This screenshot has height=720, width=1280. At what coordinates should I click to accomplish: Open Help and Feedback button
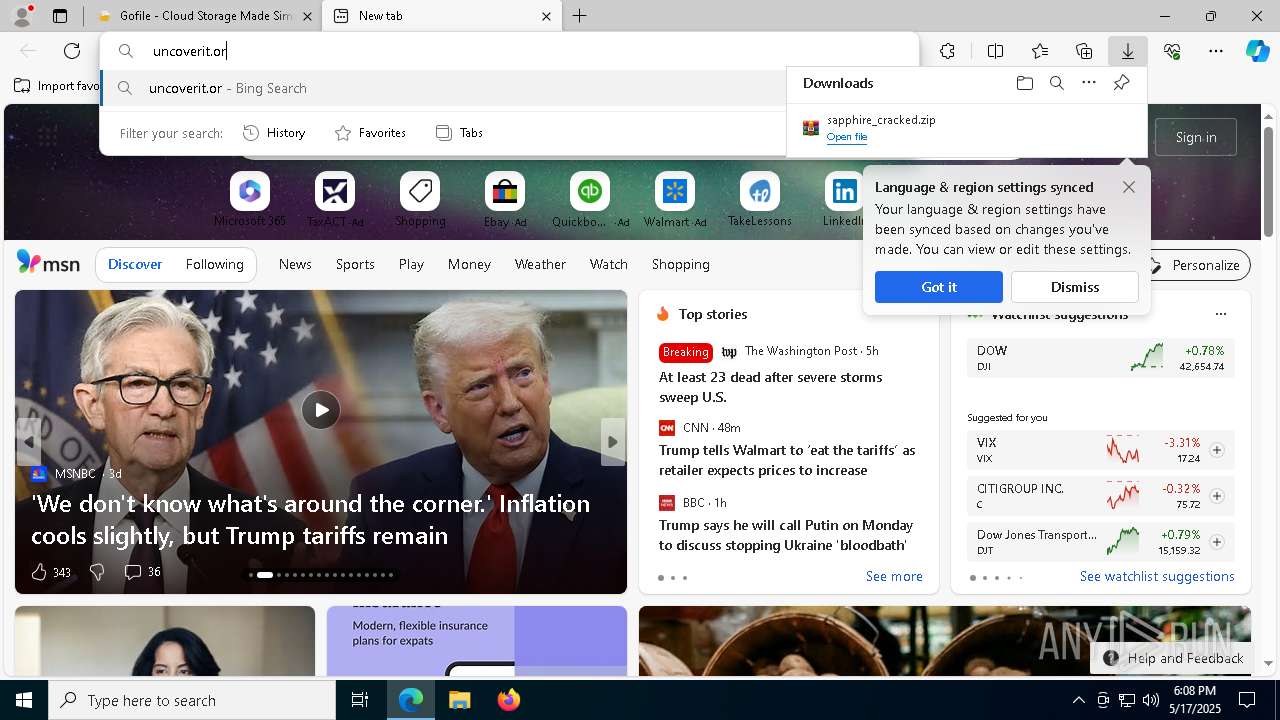1174,658
